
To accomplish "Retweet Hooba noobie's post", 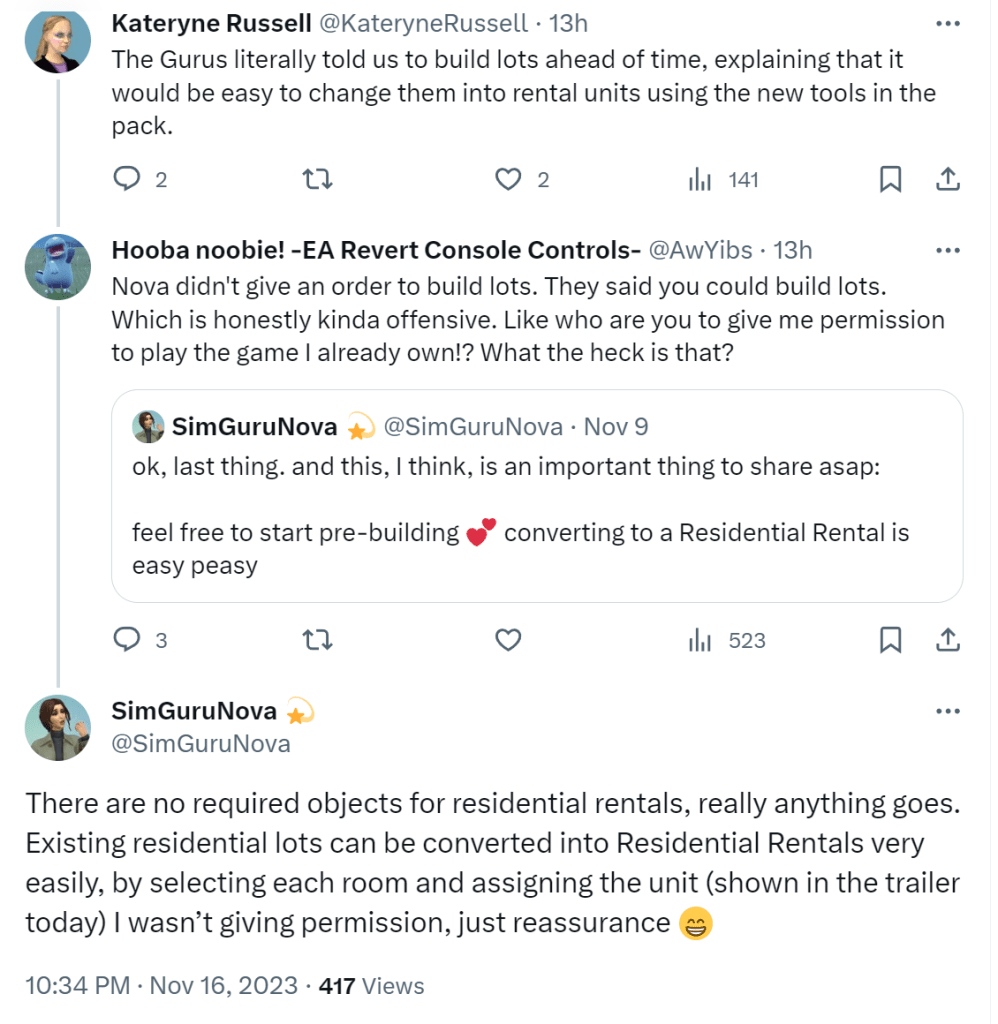I will pos(317,640).
